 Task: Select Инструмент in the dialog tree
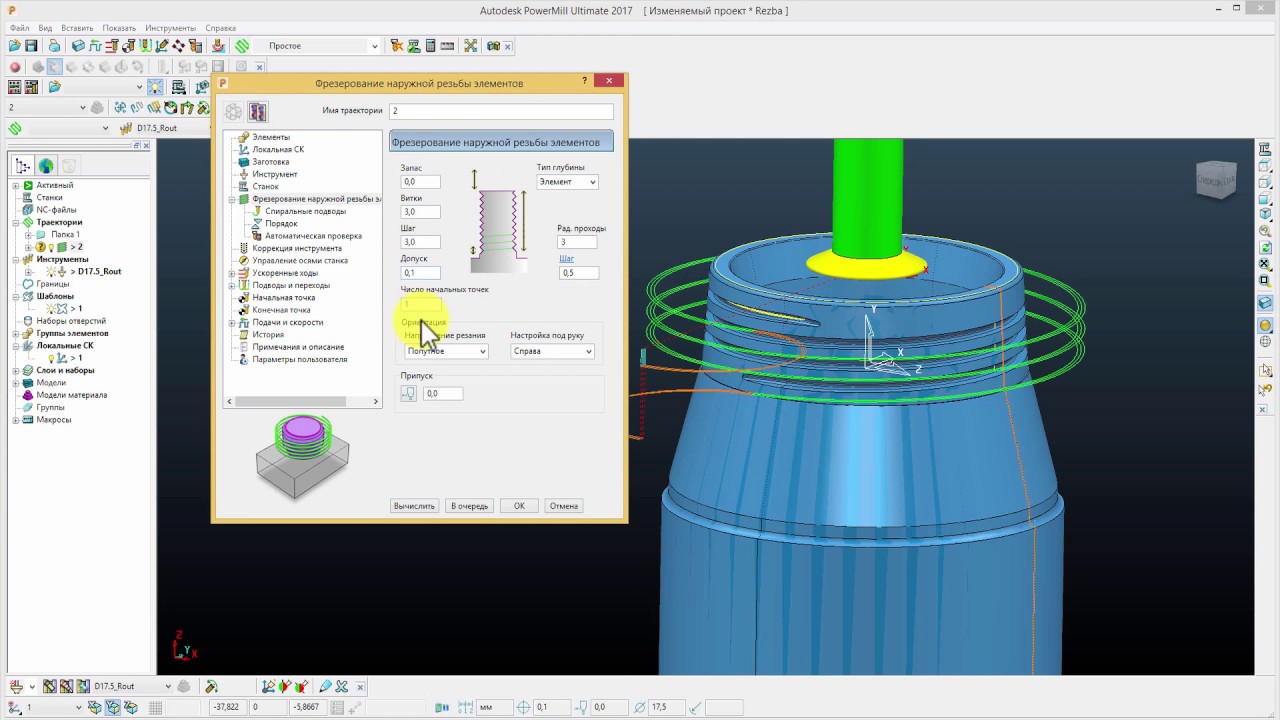point(275,174)
